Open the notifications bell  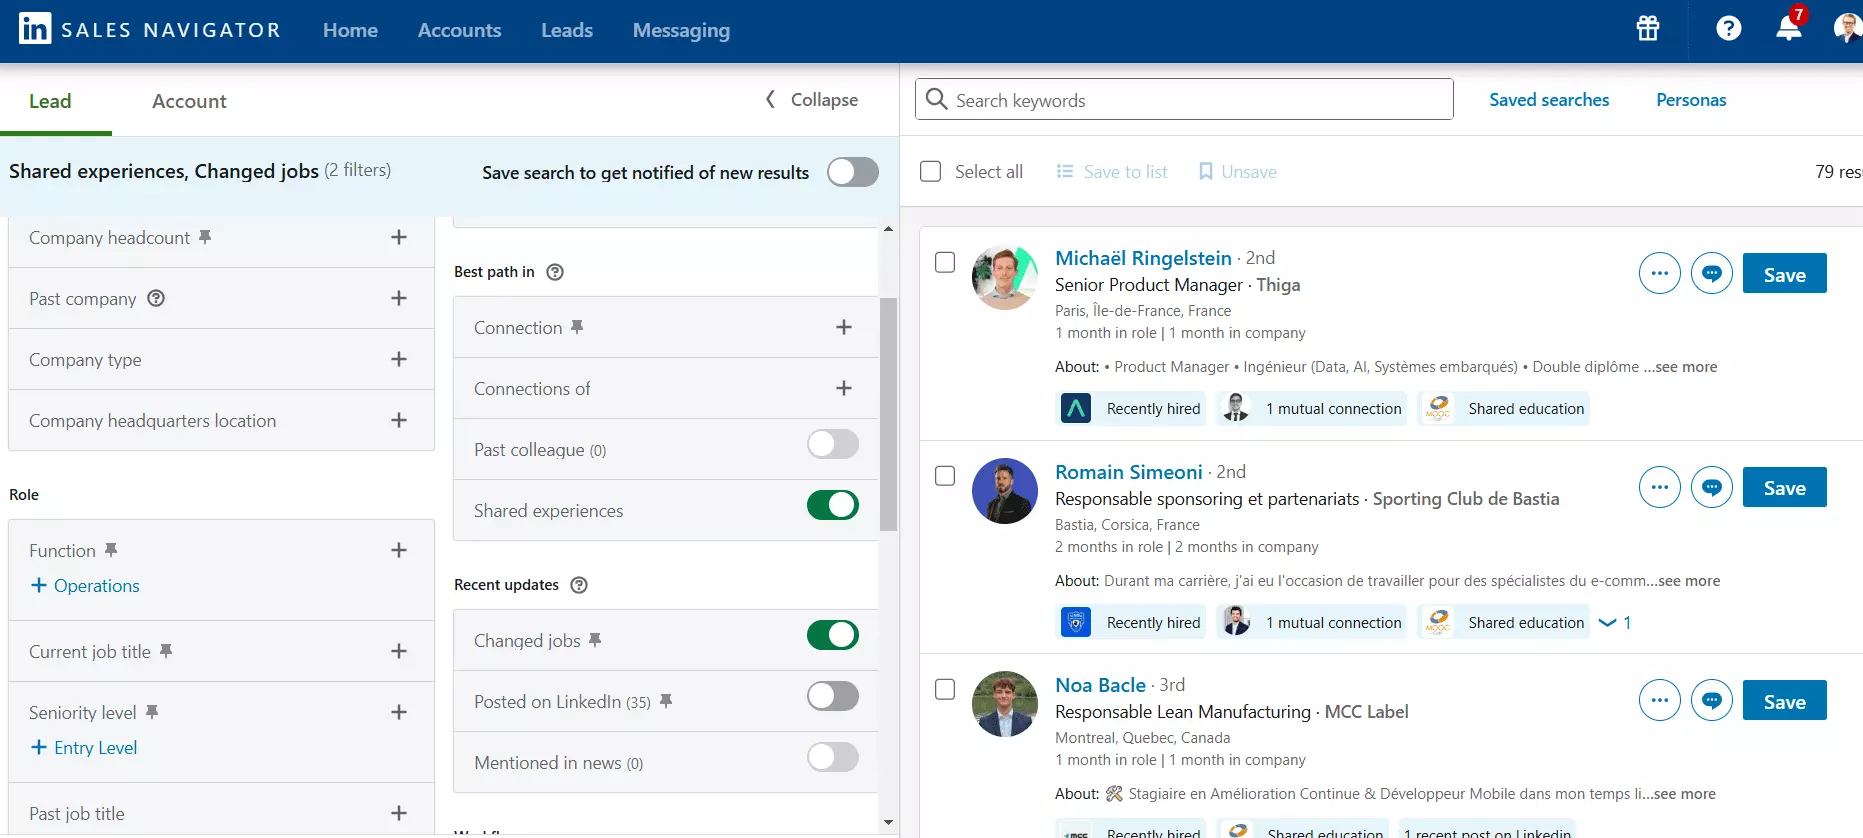pos(1789,27)
